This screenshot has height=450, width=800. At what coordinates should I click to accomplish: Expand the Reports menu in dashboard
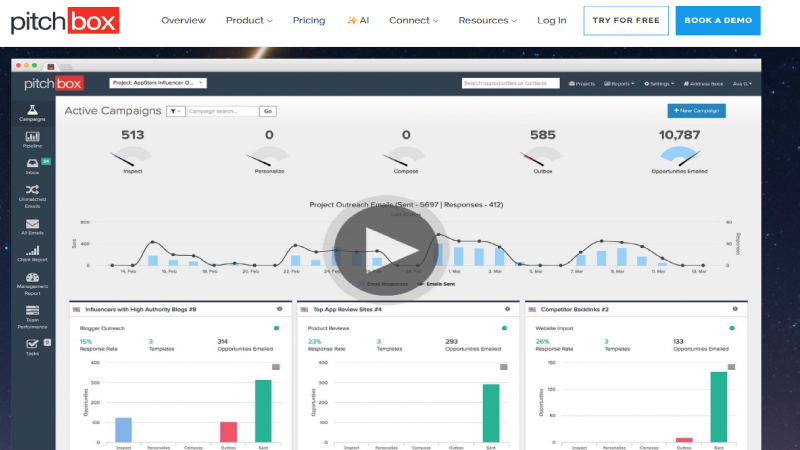click(619, 84)
